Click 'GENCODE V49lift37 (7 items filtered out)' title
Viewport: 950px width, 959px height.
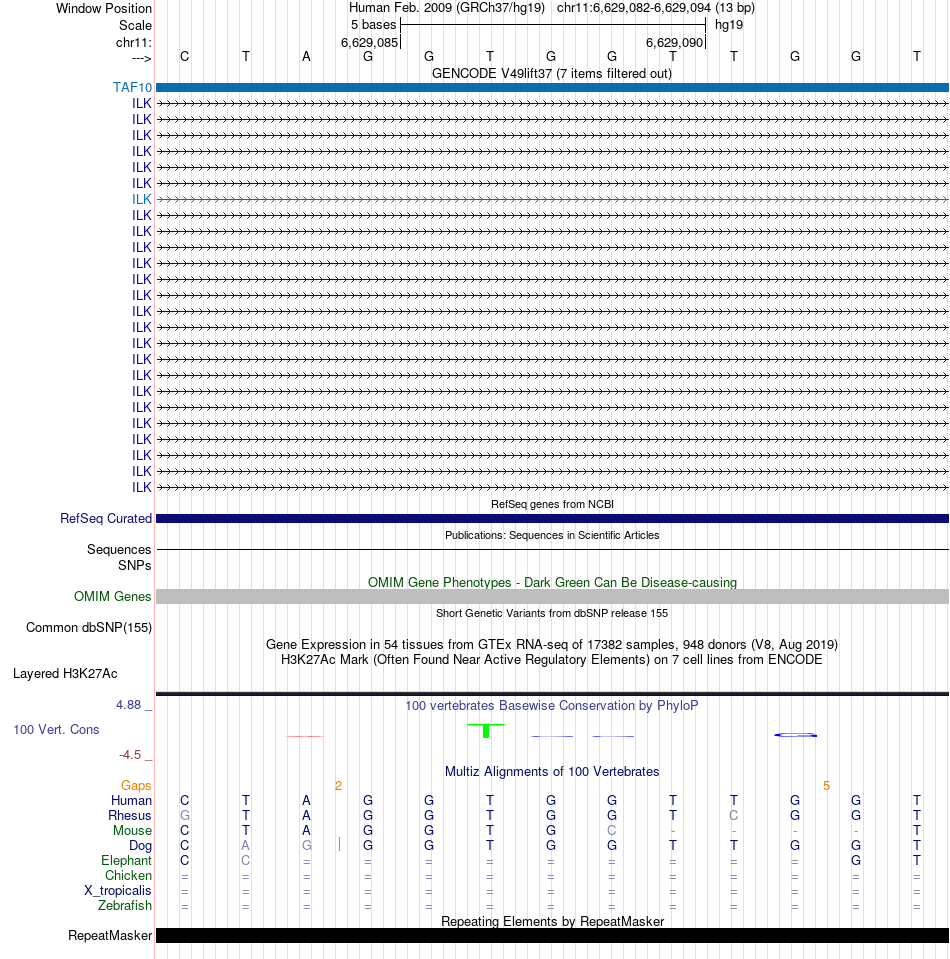coord(552,73)
